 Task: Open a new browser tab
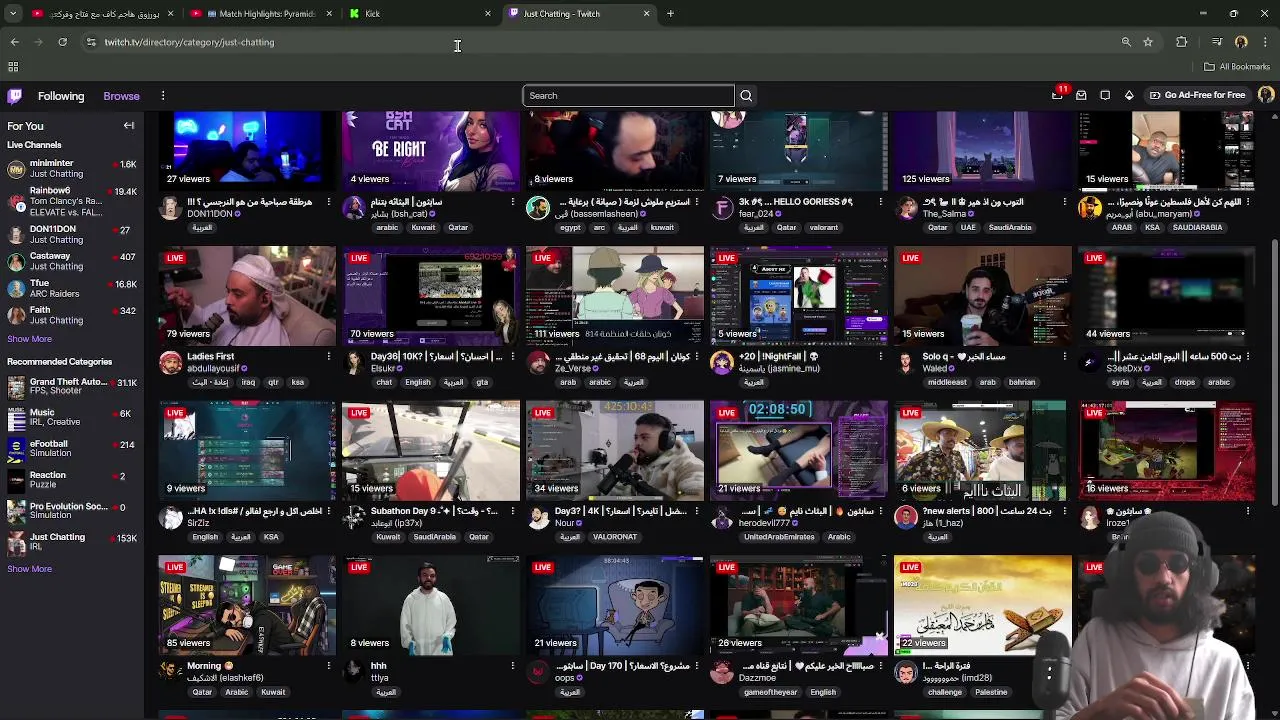[670, 14]
